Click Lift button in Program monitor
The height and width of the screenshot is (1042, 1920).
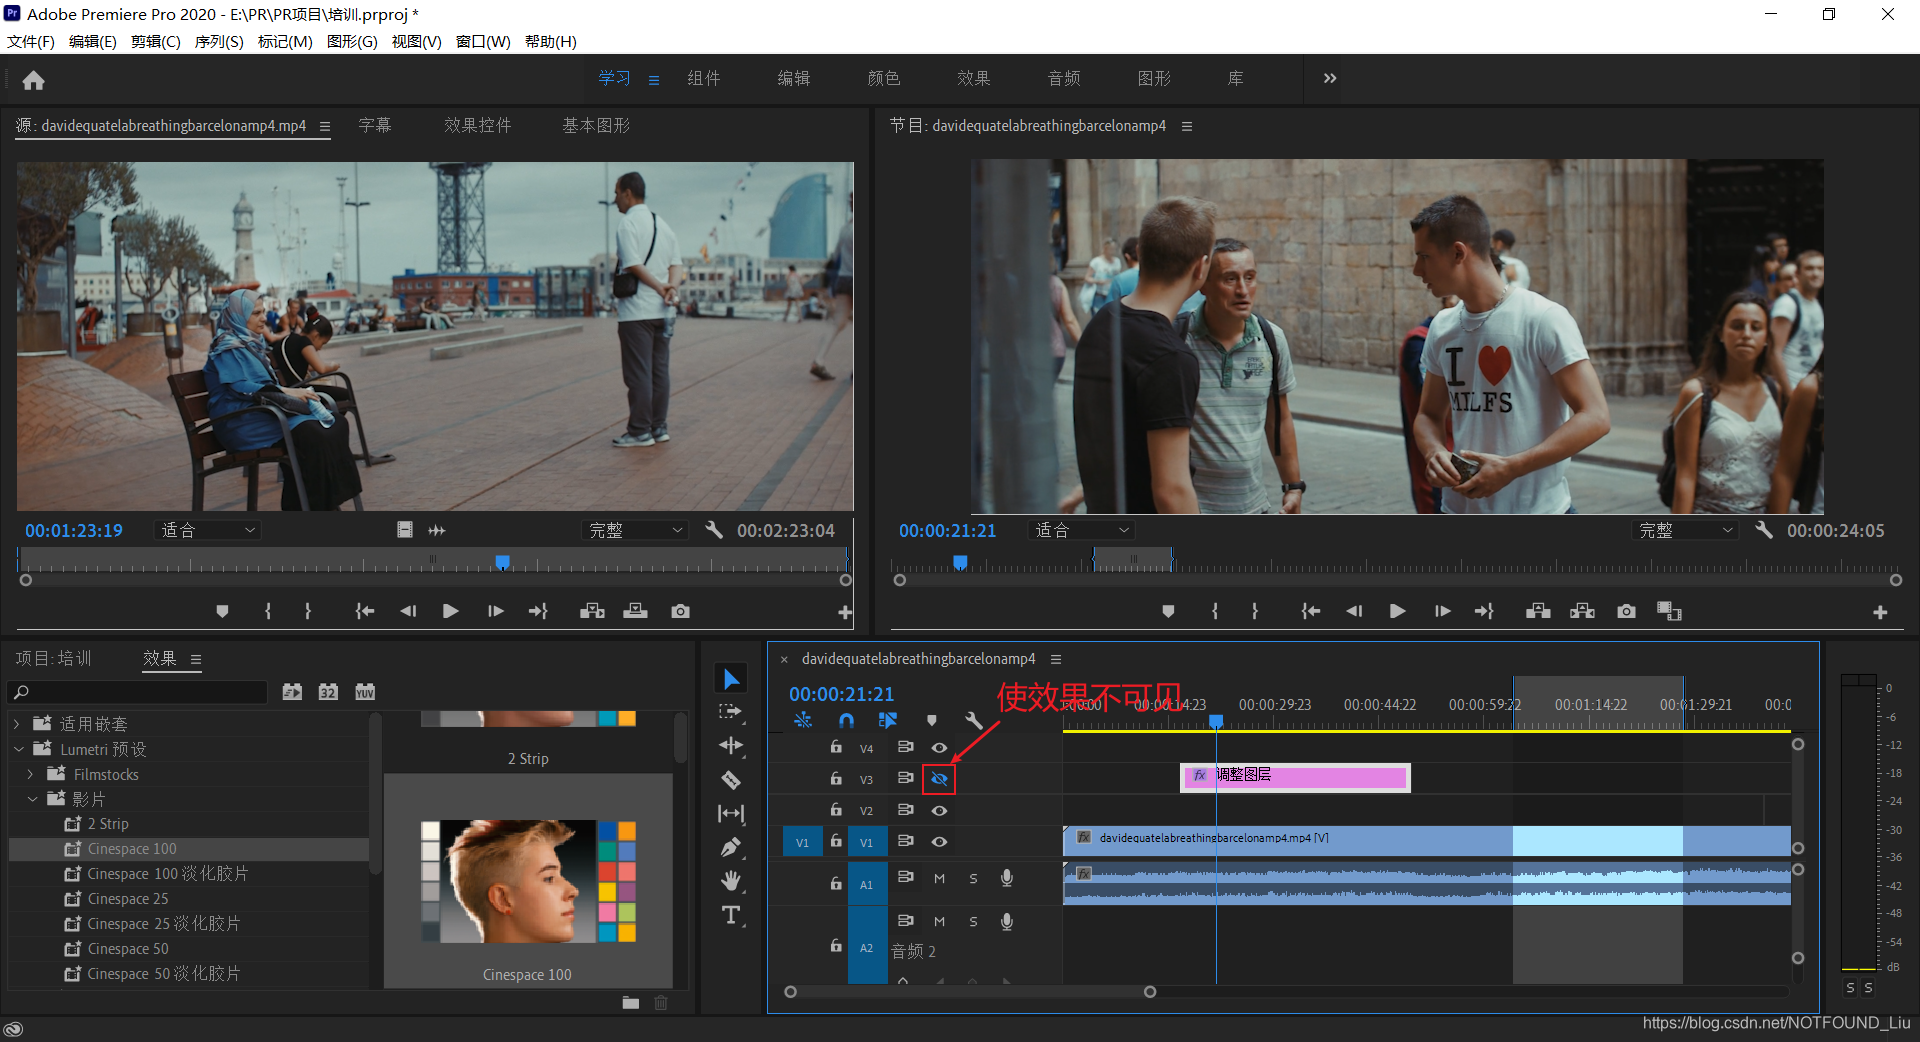pyautogui.click(x=1538, y=611)
